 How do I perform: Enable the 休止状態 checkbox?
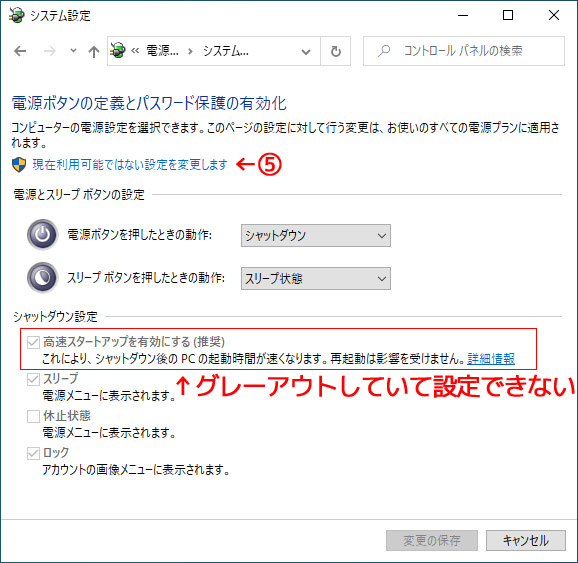33,416
